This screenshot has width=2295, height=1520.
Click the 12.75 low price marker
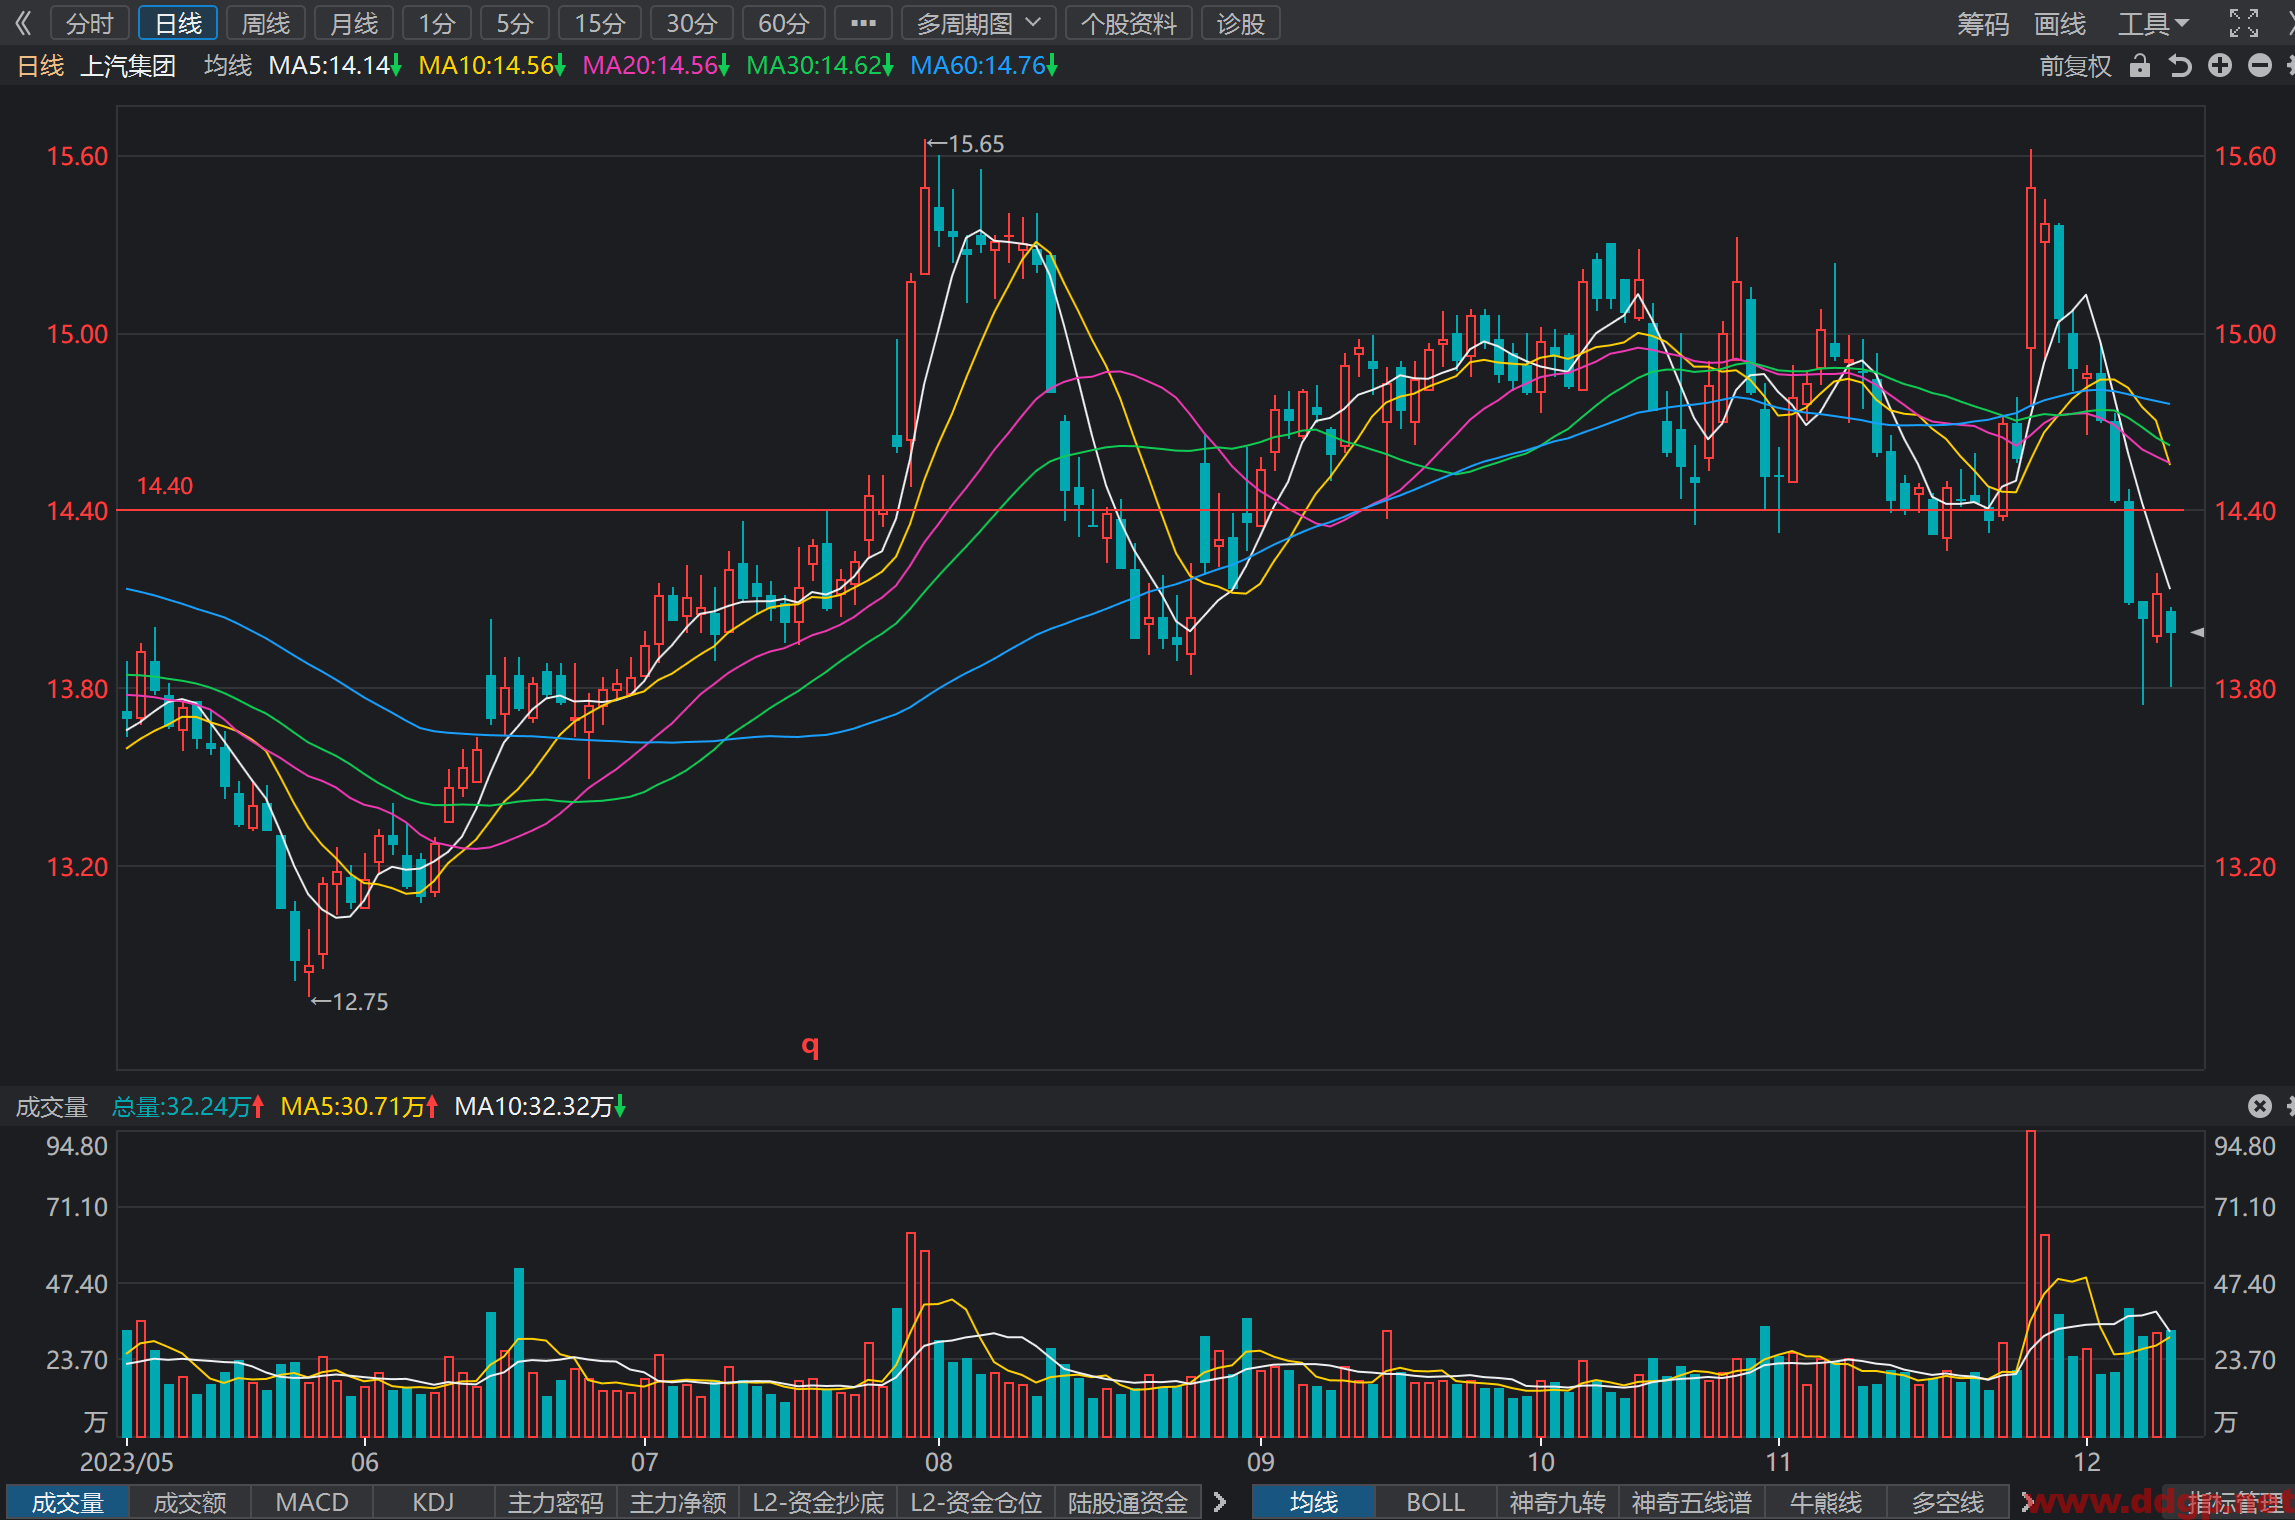[350, 1001]
